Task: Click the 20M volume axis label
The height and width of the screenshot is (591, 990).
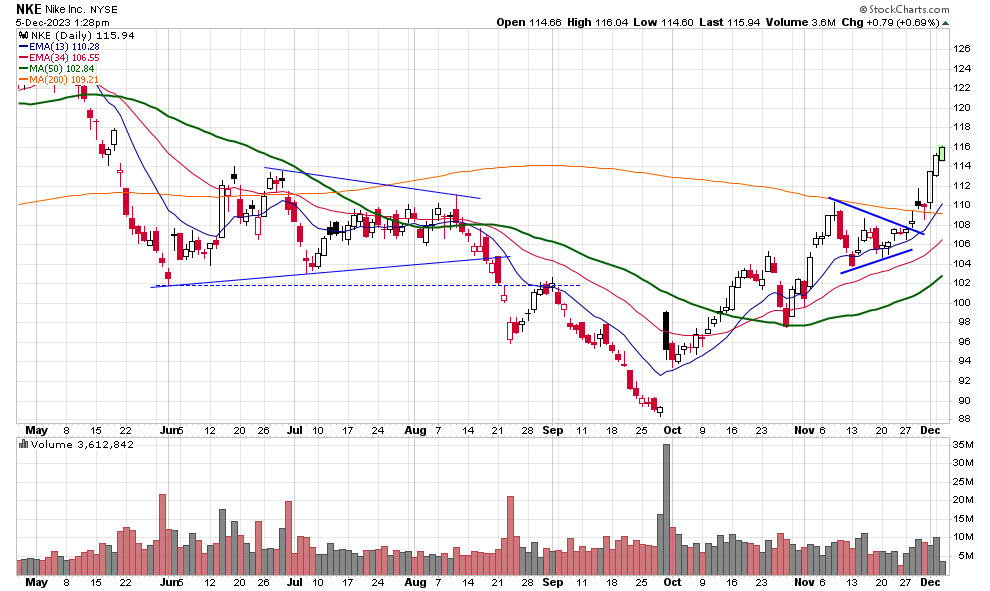Action: (x=963, y=500)
